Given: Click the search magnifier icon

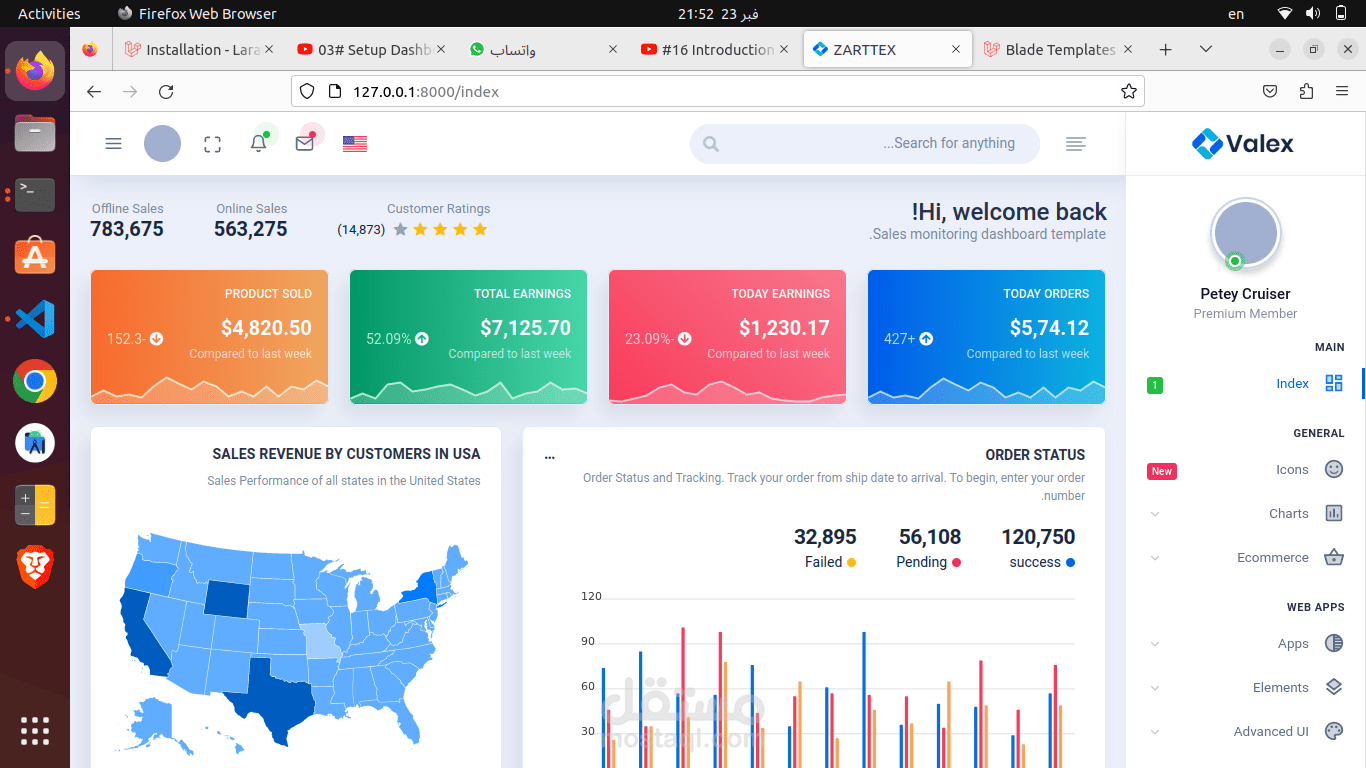Looking at the screenshot, I should [711, 144].
